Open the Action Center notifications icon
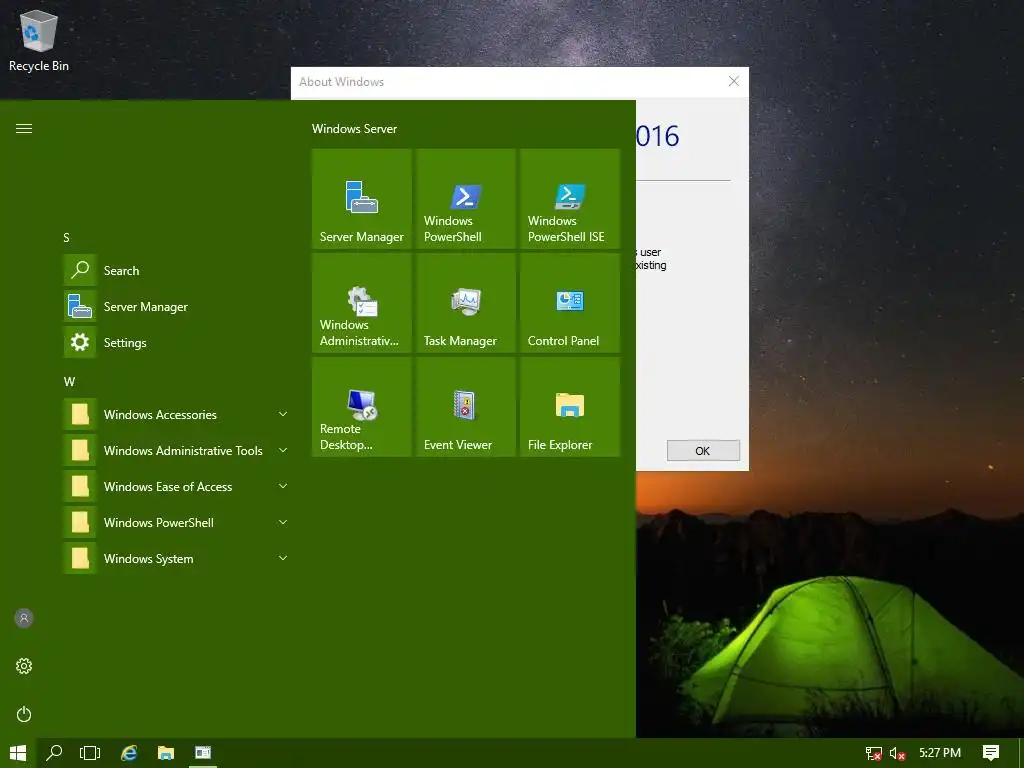 [x=991, y=753]
